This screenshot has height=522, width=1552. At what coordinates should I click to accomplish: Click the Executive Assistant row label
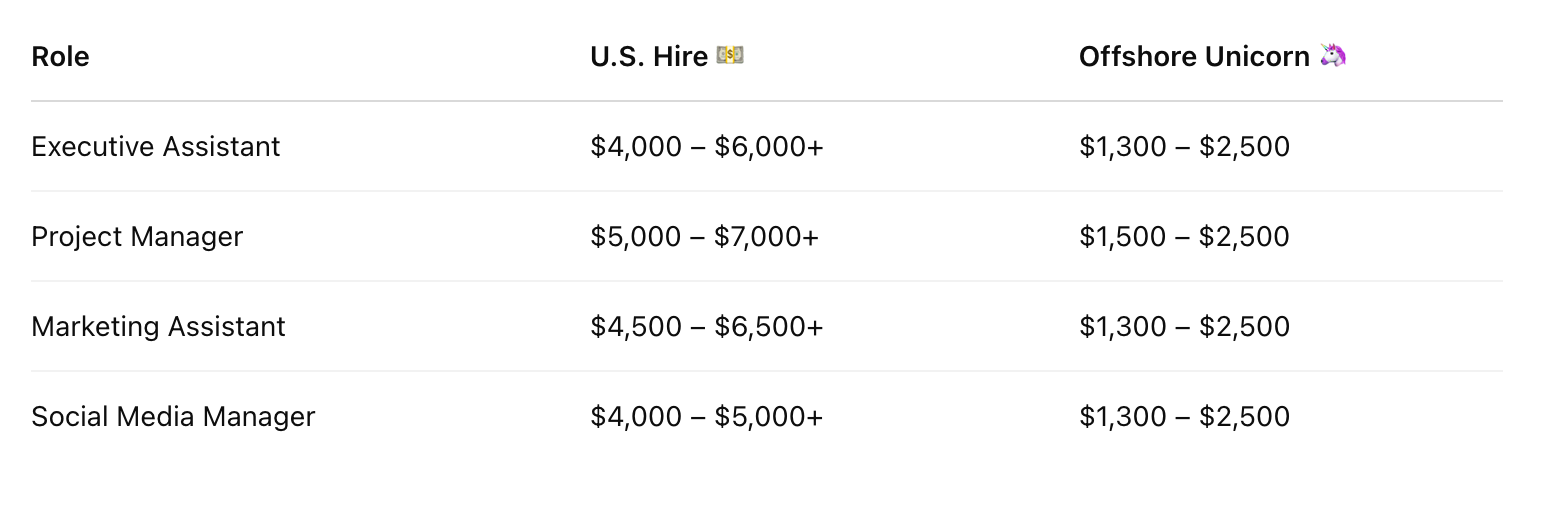[156, 147]
